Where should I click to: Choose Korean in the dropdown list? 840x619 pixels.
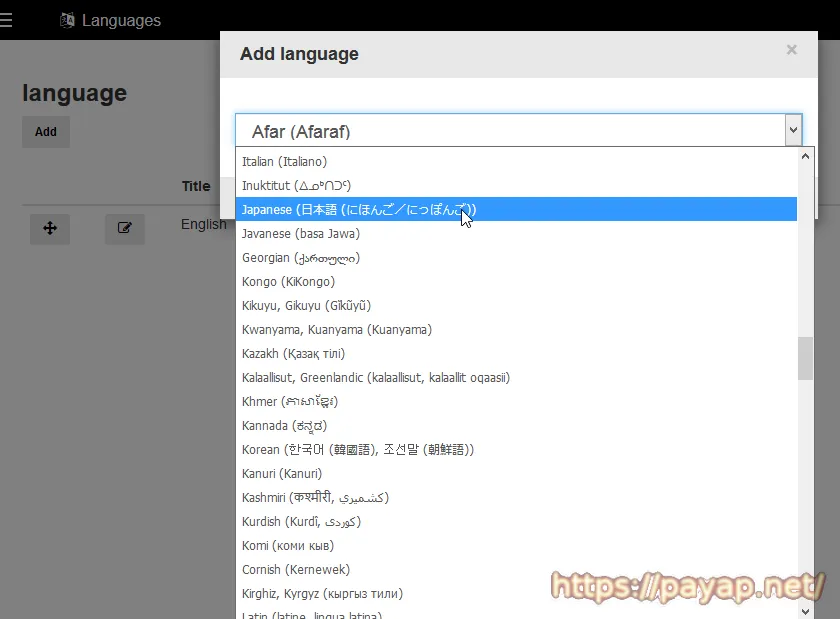click(357, 450)
